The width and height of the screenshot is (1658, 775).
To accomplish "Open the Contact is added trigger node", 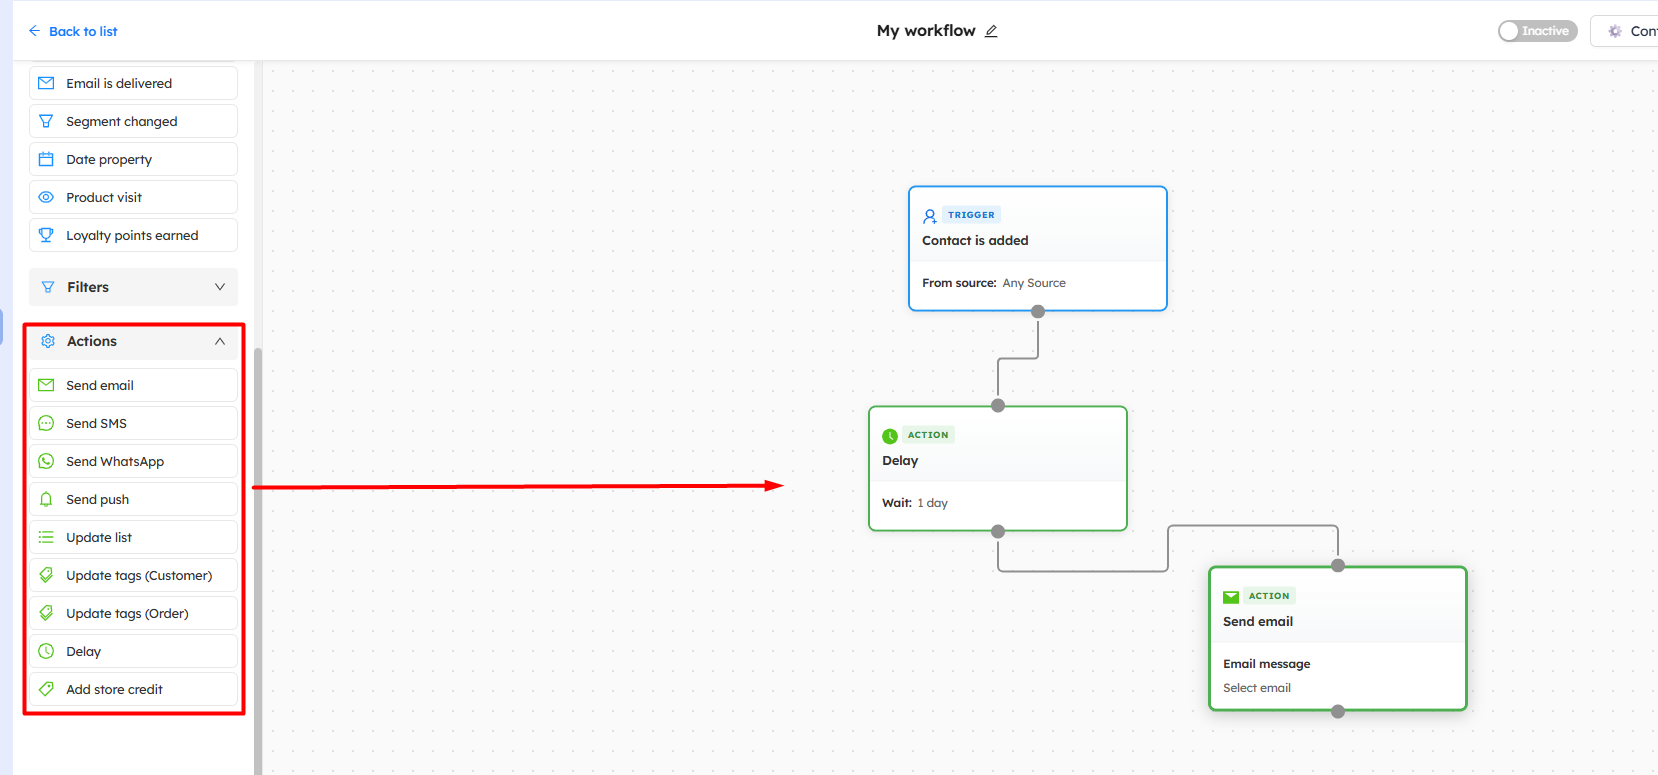I will coord(1037,241).
